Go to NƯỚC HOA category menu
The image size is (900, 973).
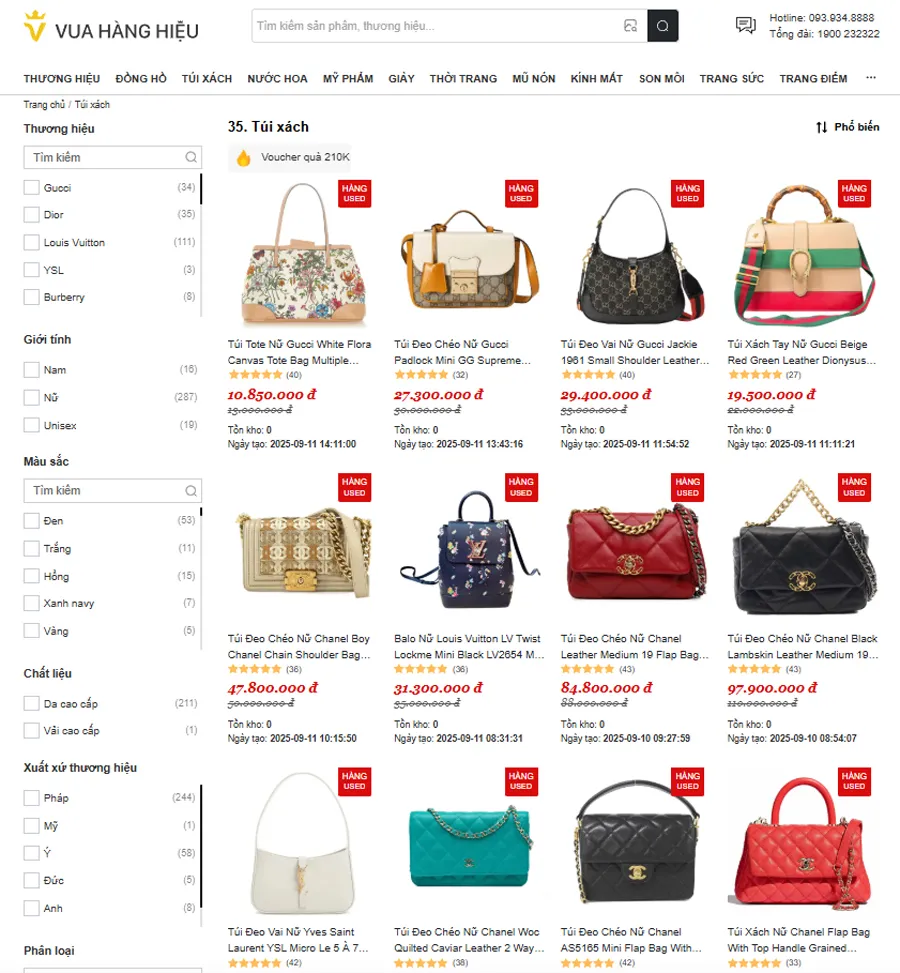coord(277,79)
